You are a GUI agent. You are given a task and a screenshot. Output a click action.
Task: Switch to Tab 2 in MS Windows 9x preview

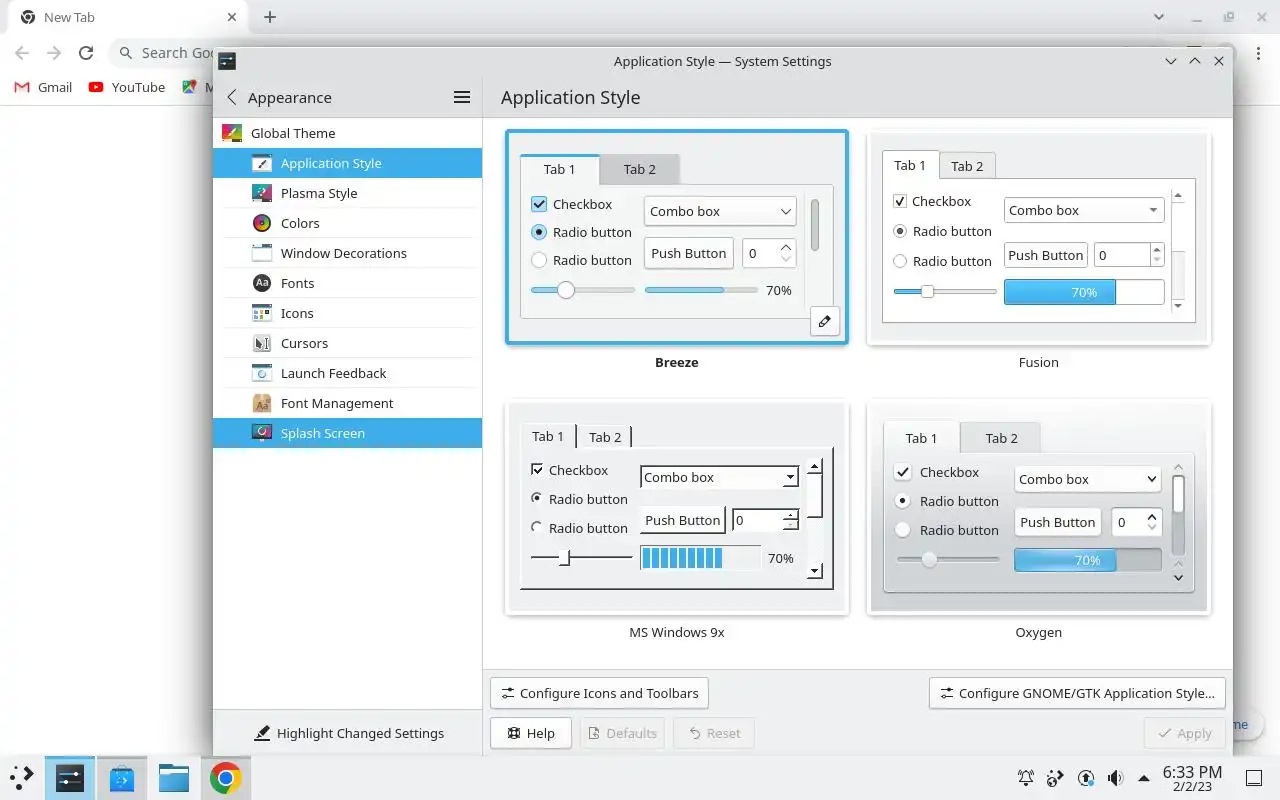(x=605, y=437)
